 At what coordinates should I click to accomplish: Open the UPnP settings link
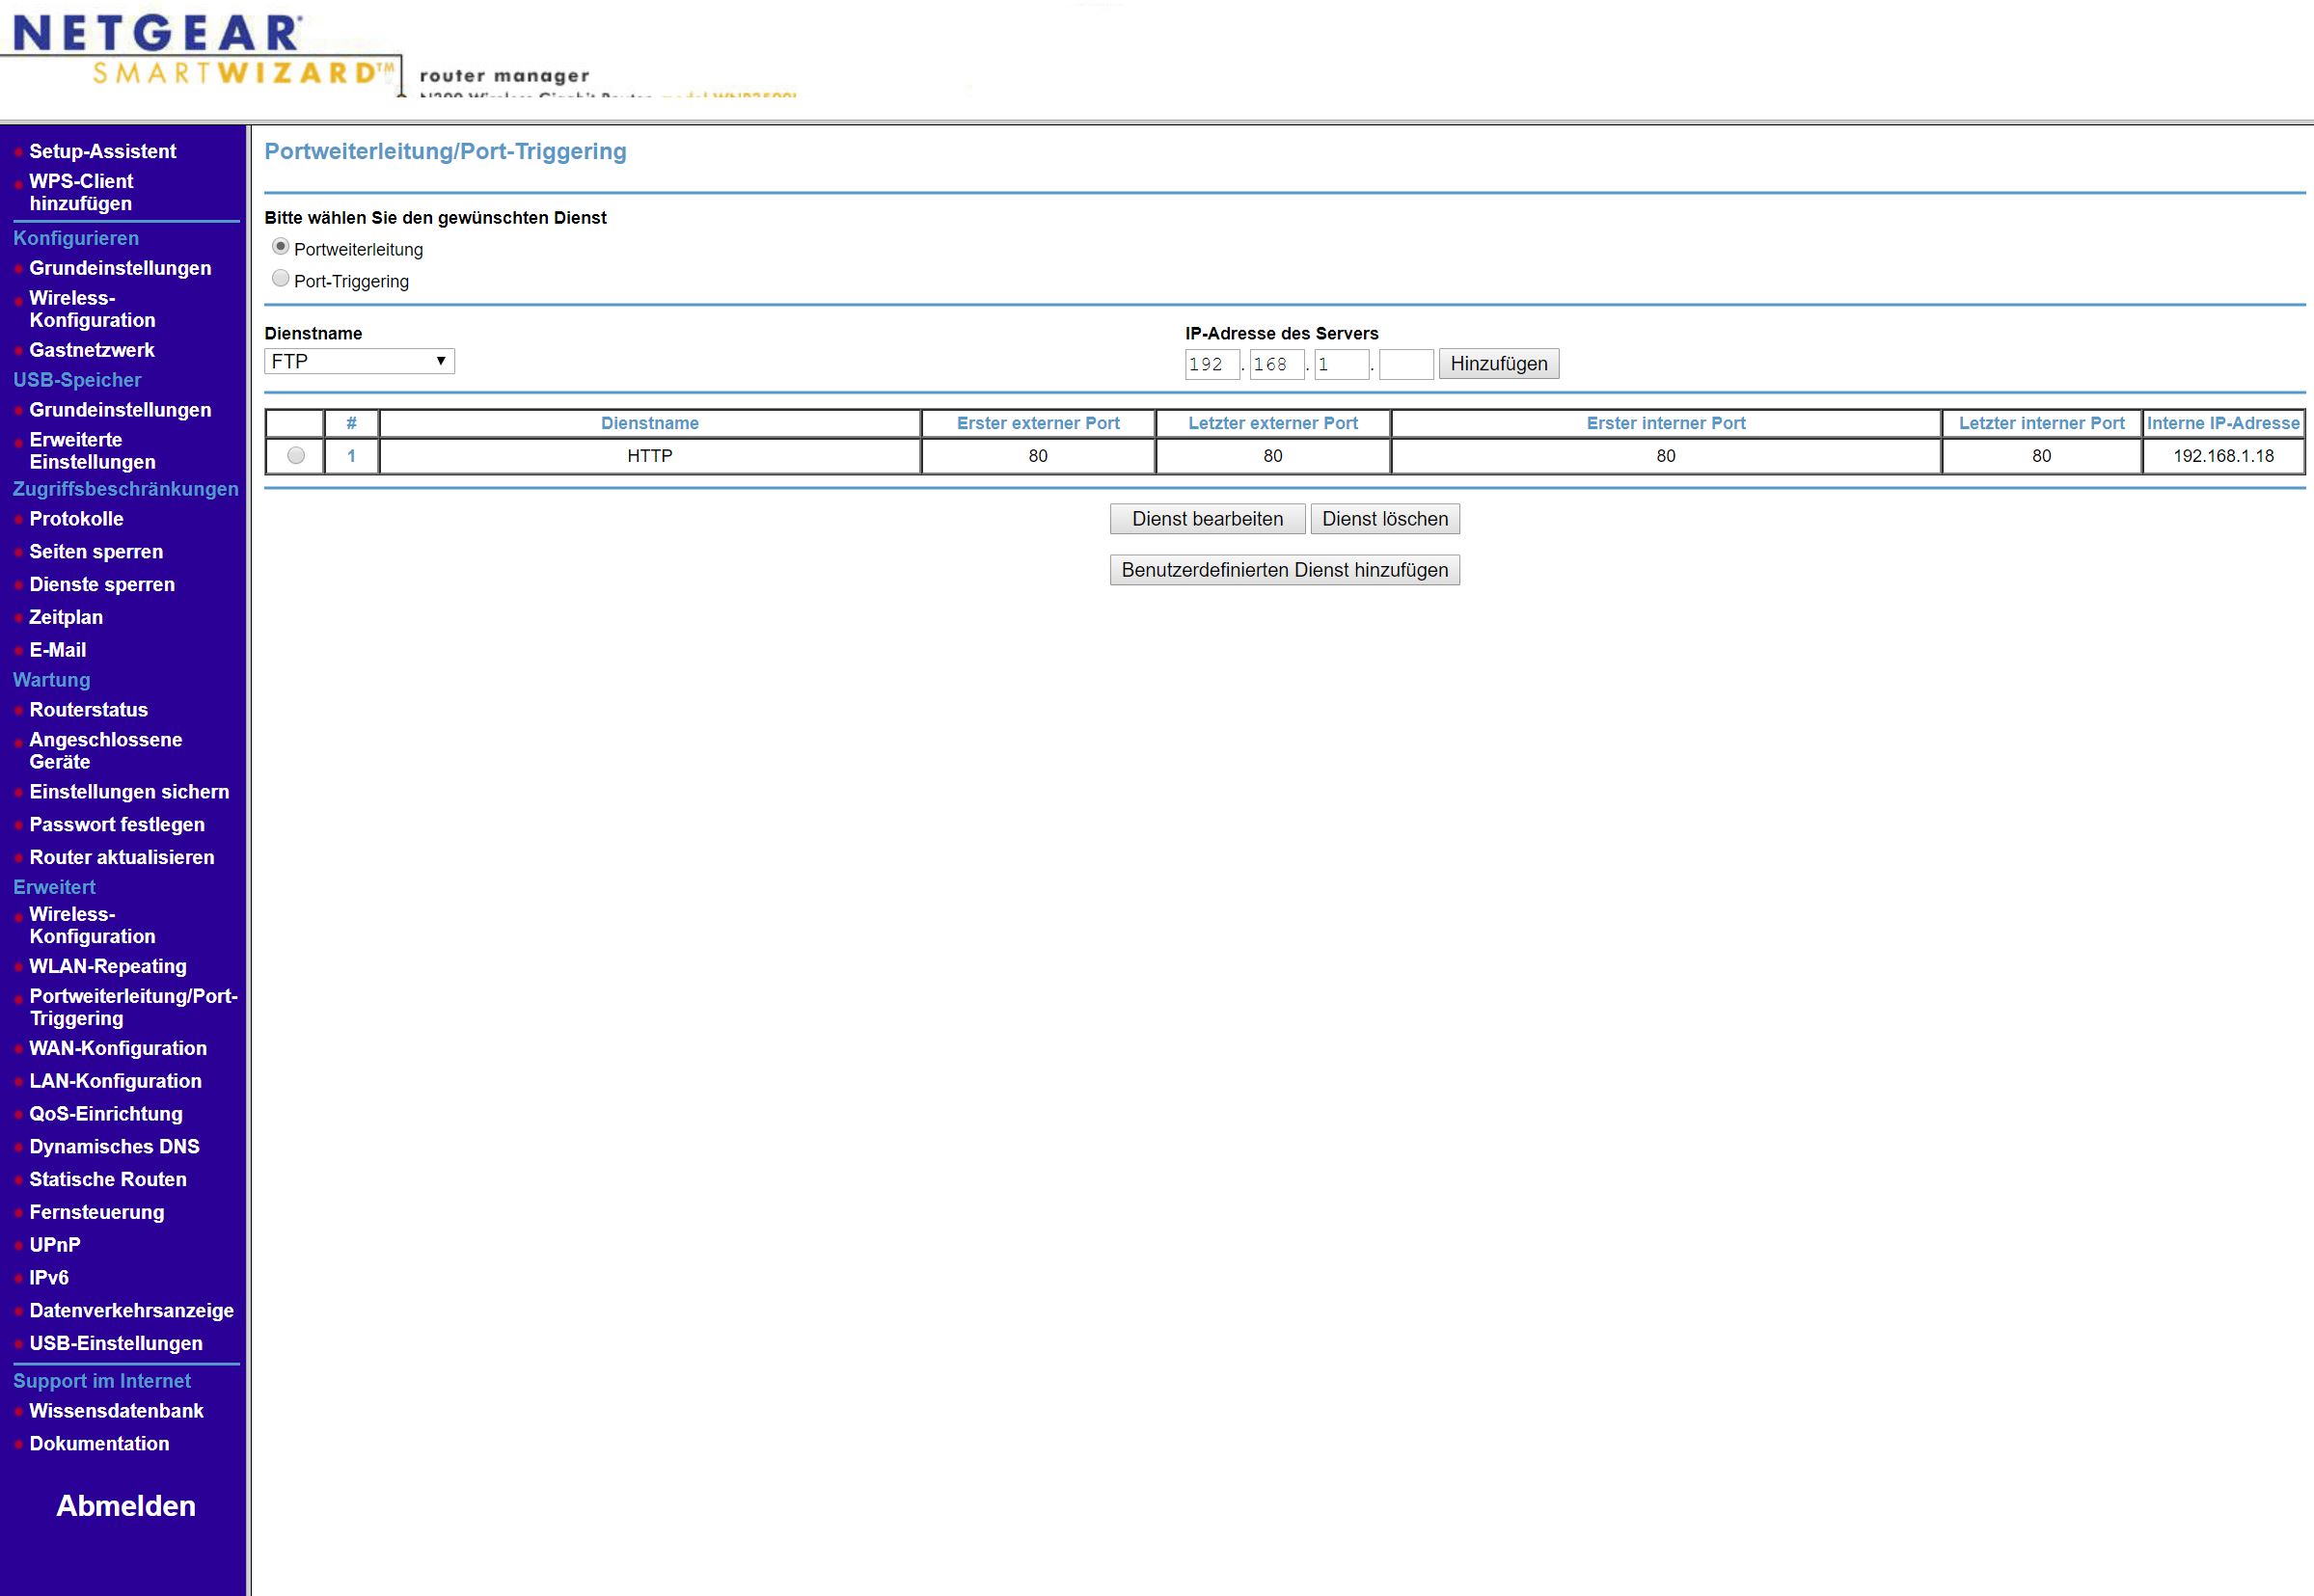click(54, 1245)
